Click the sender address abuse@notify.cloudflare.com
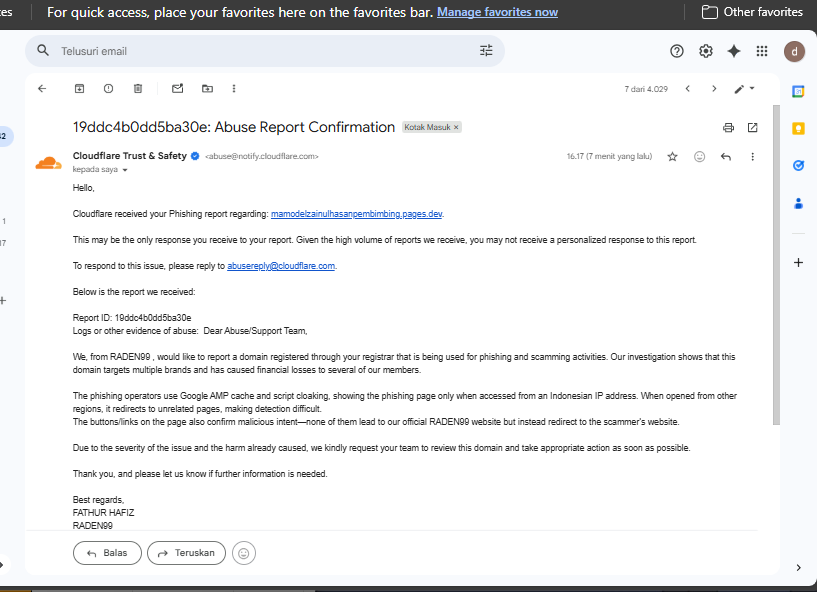This screenshot has width=817, height=592. click(x=262, y=156)
